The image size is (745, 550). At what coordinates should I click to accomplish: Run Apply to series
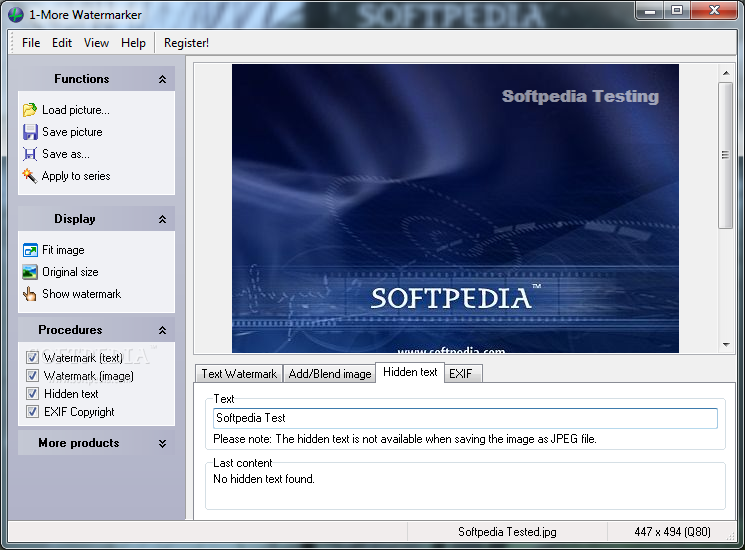tap(76, 176)
